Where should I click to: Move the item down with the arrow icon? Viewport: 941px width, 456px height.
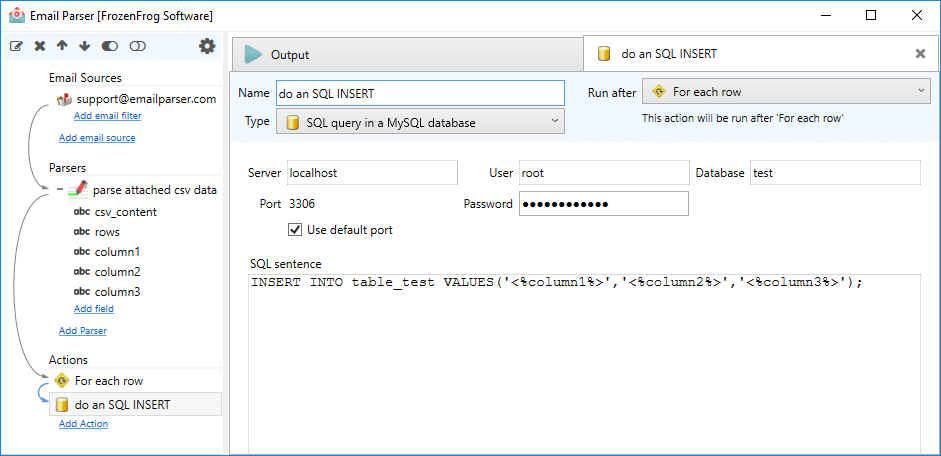tap(84, 46)
